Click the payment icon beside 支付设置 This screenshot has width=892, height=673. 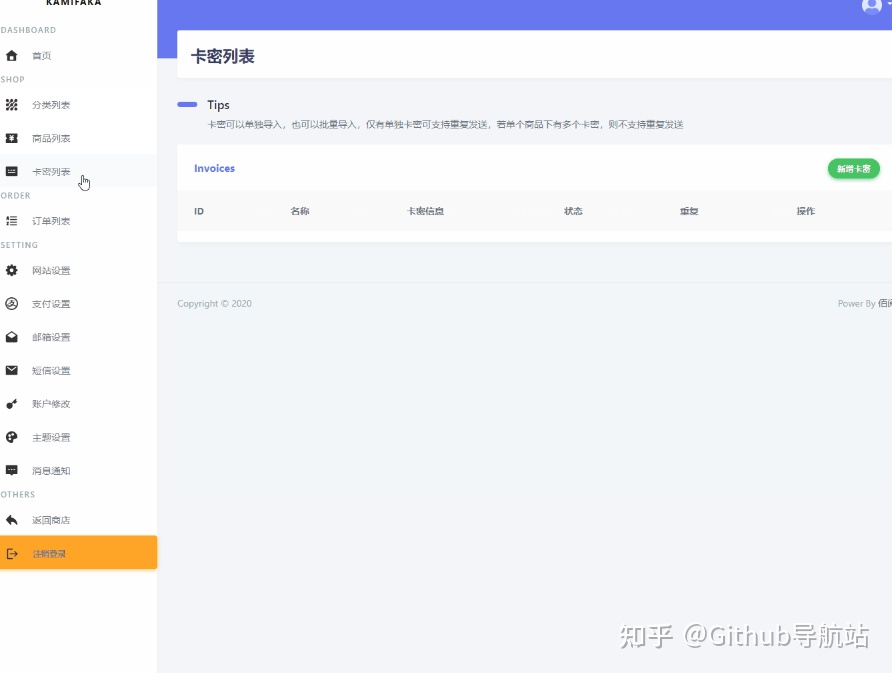point(11,304)
